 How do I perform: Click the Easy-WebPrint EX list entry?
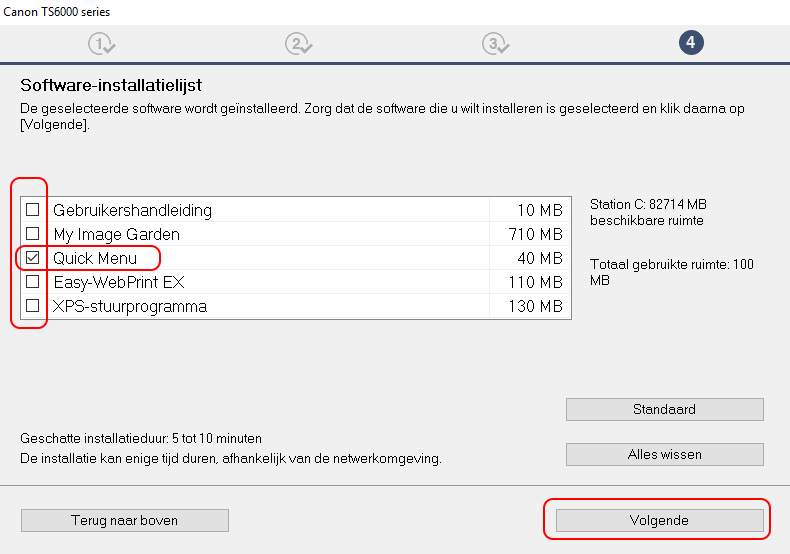coord(119,282)
